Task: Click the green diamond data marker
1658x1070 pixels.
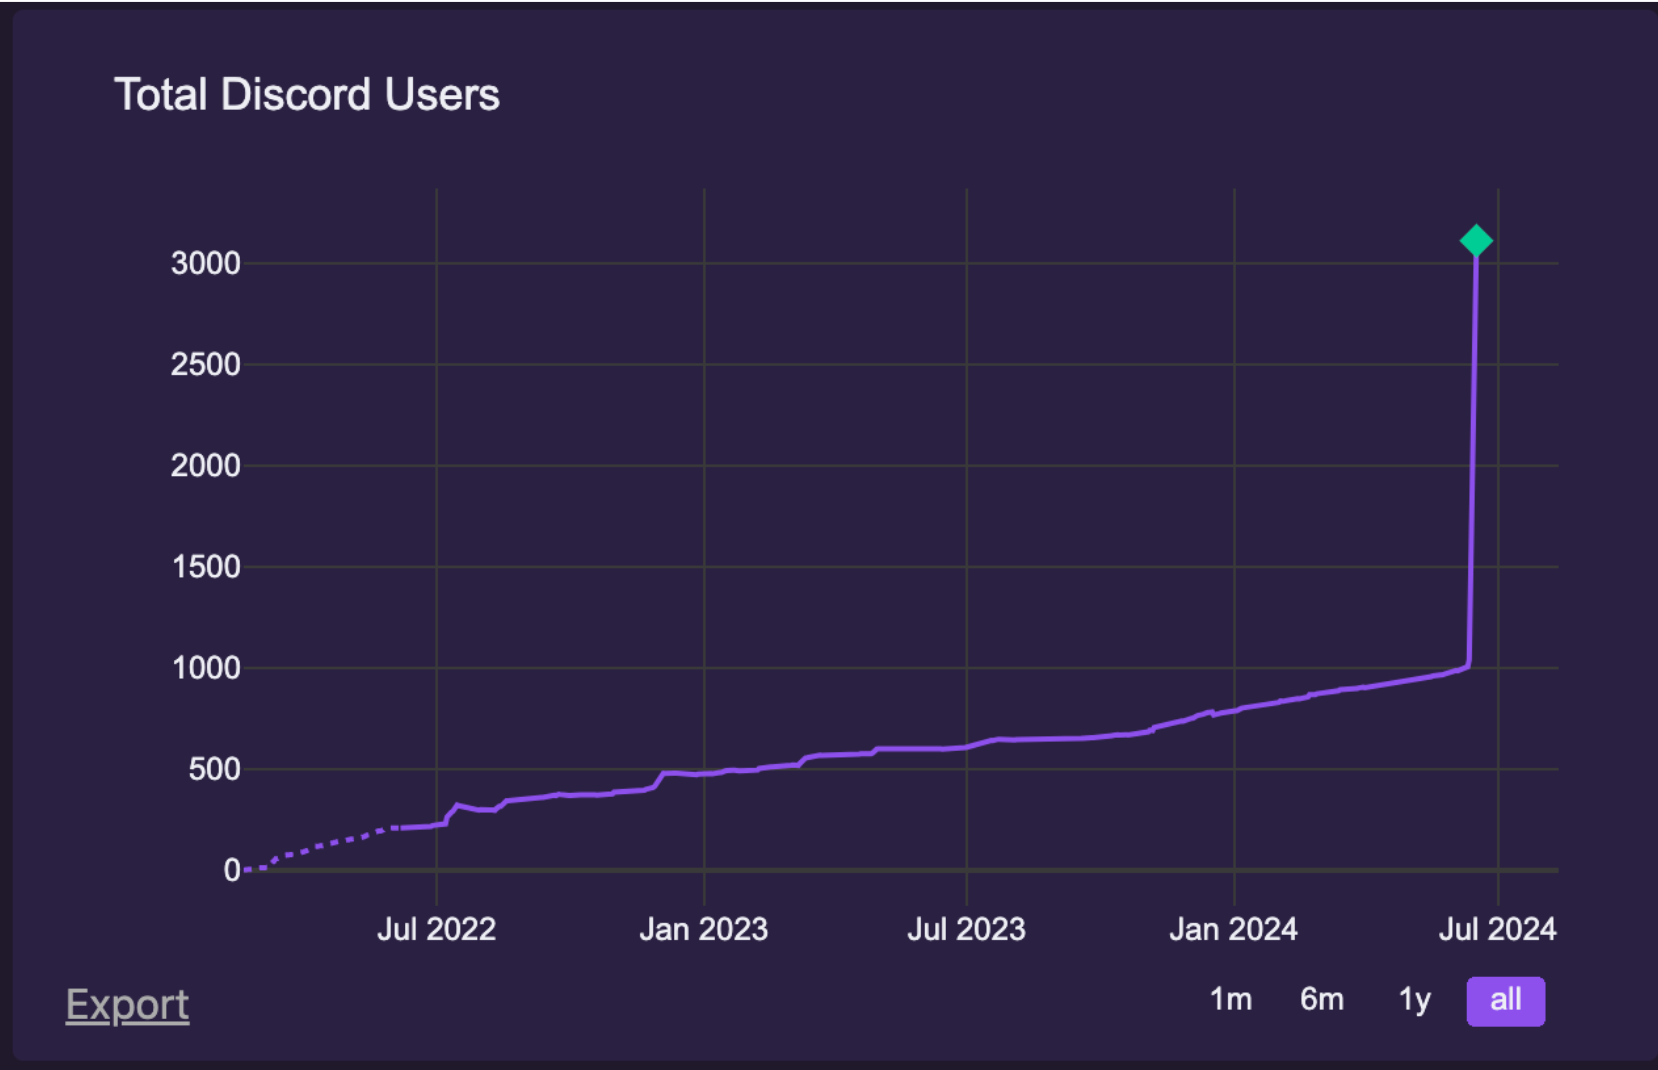Action: tap(1475, 239)
